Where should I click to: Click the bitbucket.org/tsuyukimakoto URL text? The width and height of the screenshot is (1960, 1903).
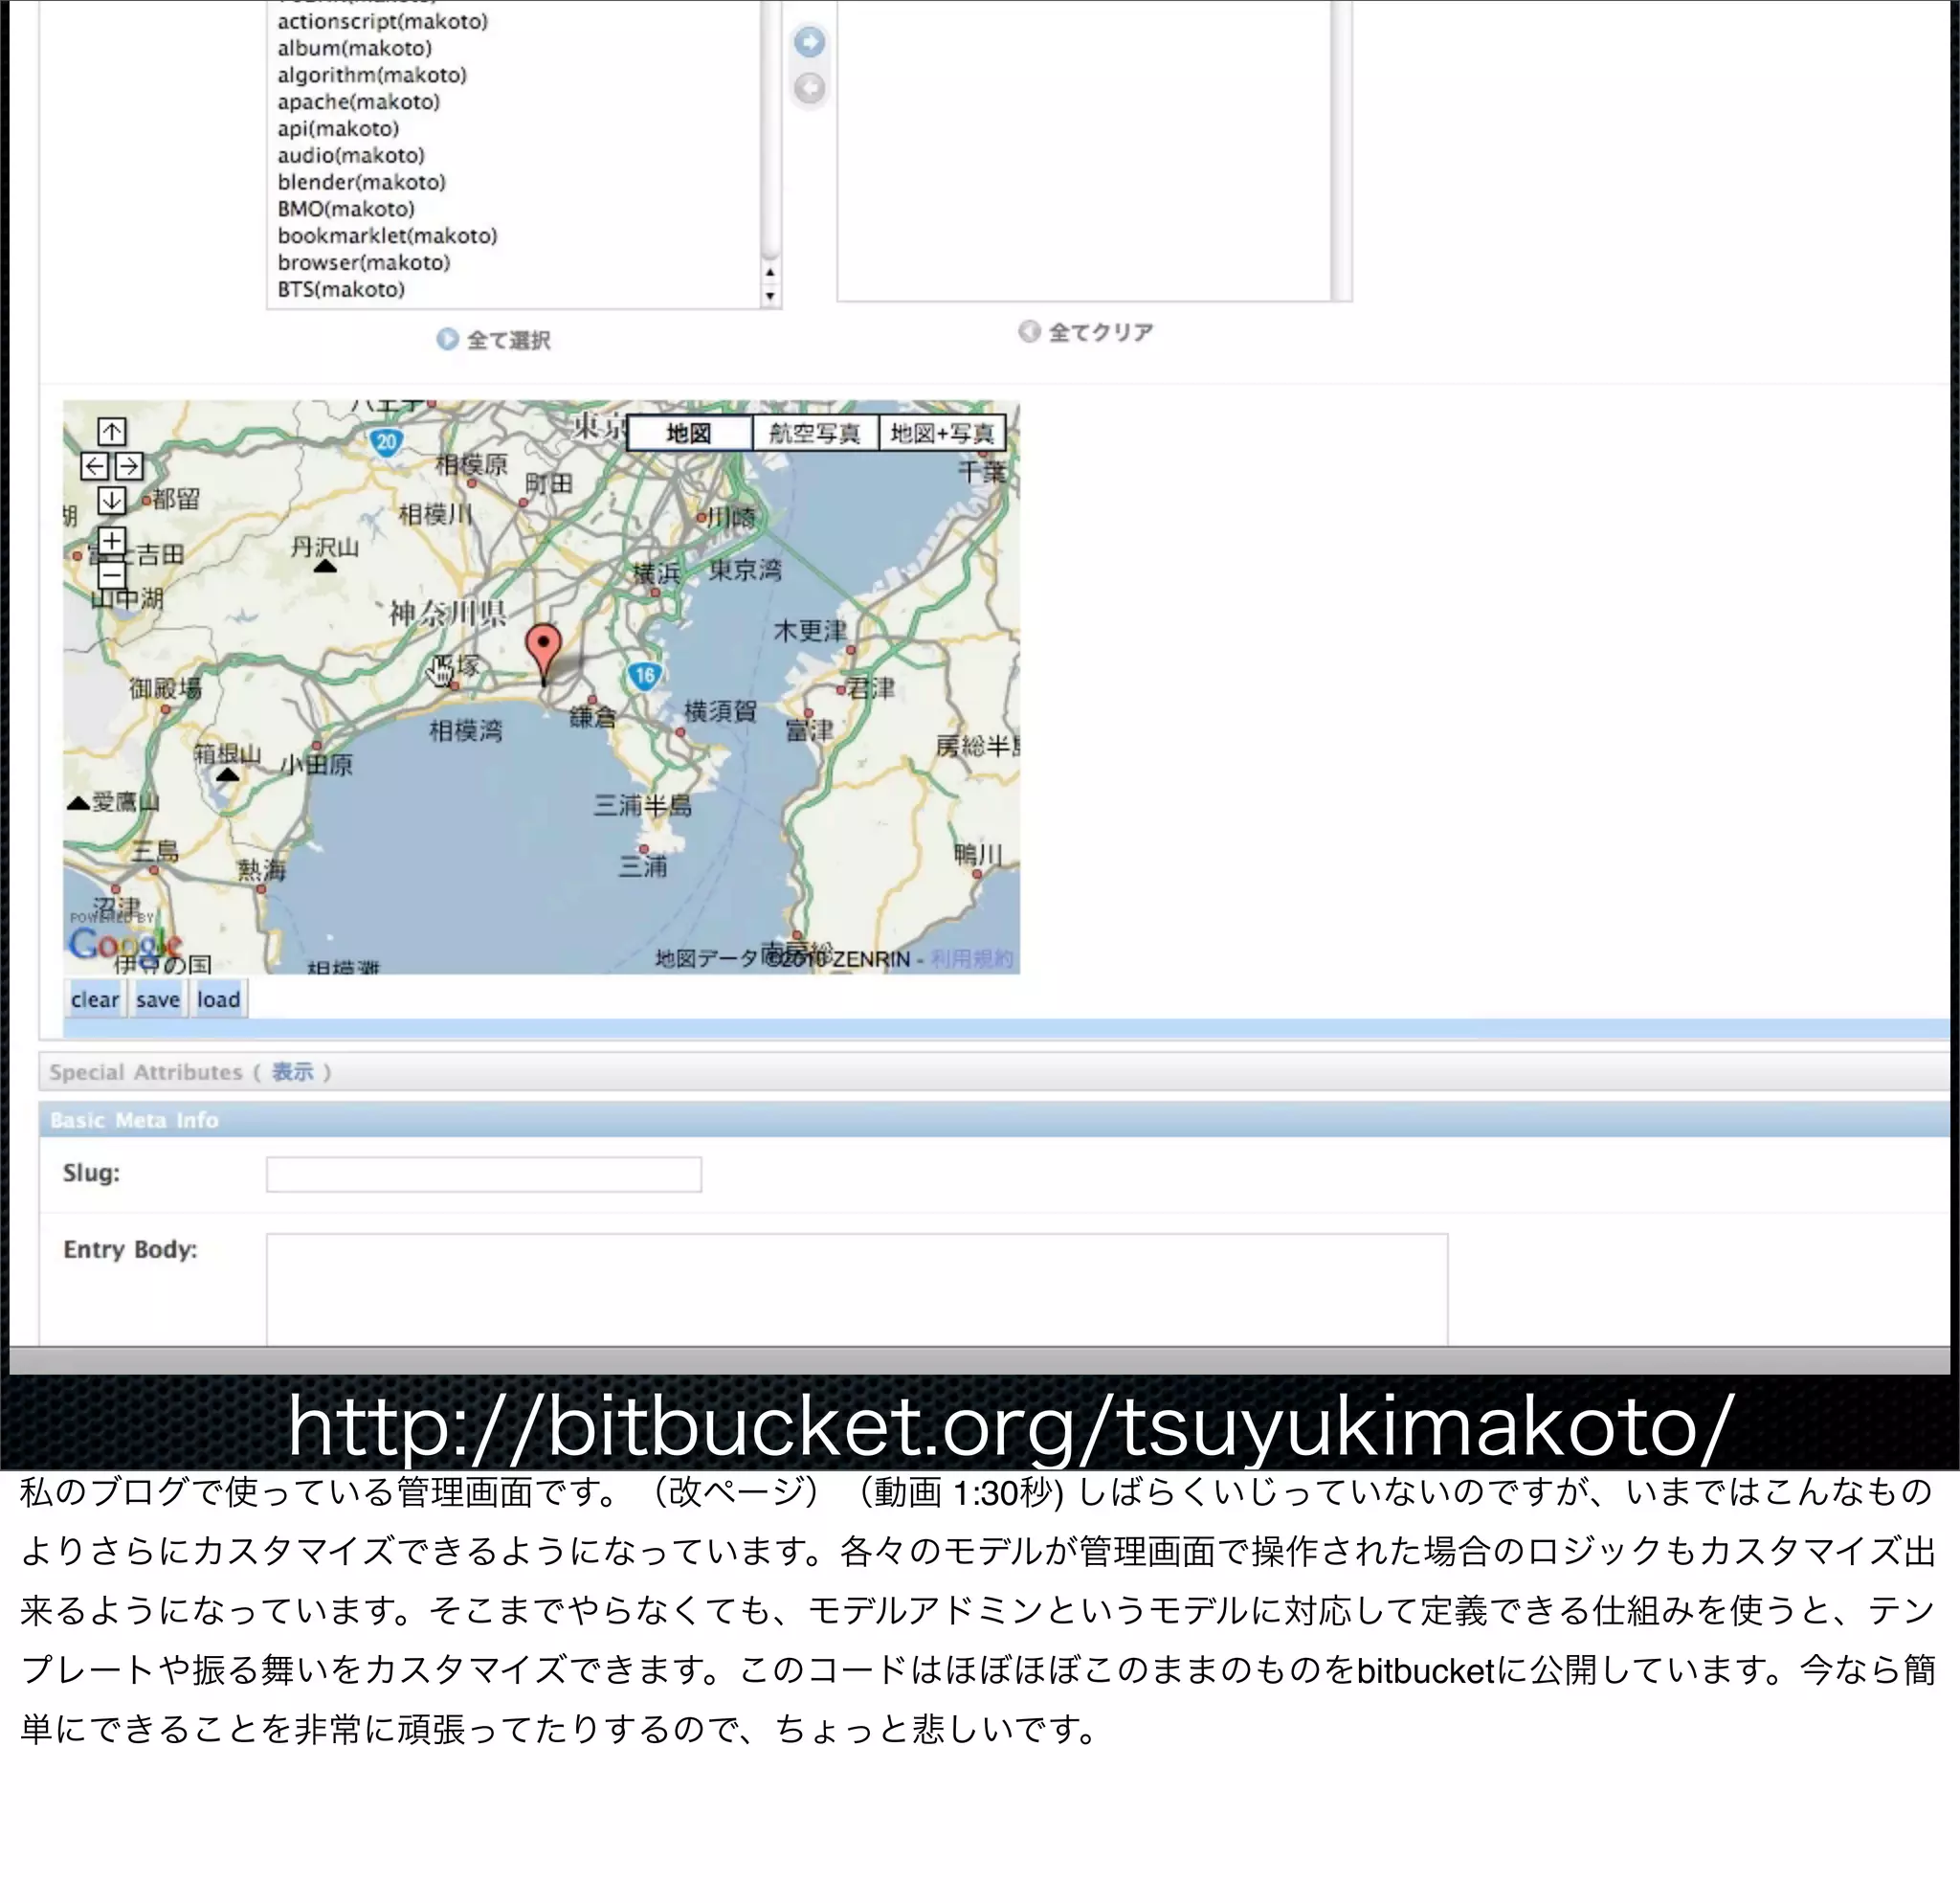[1011, 1427]
